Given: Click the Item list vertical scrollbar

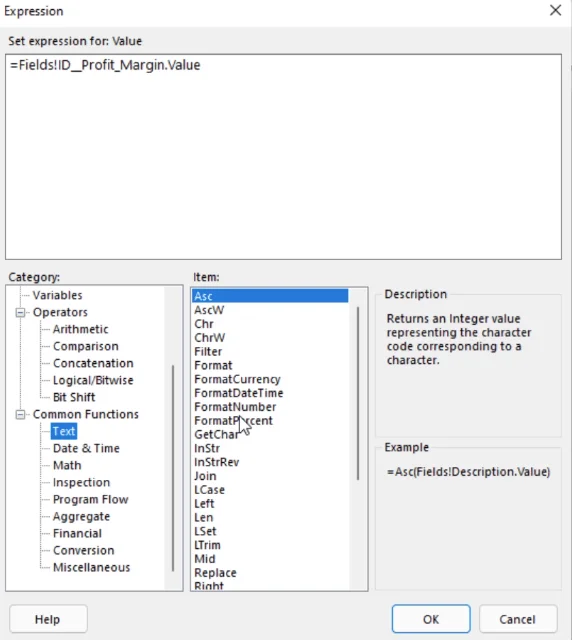Looking at the screenshot, I should 358,393.
